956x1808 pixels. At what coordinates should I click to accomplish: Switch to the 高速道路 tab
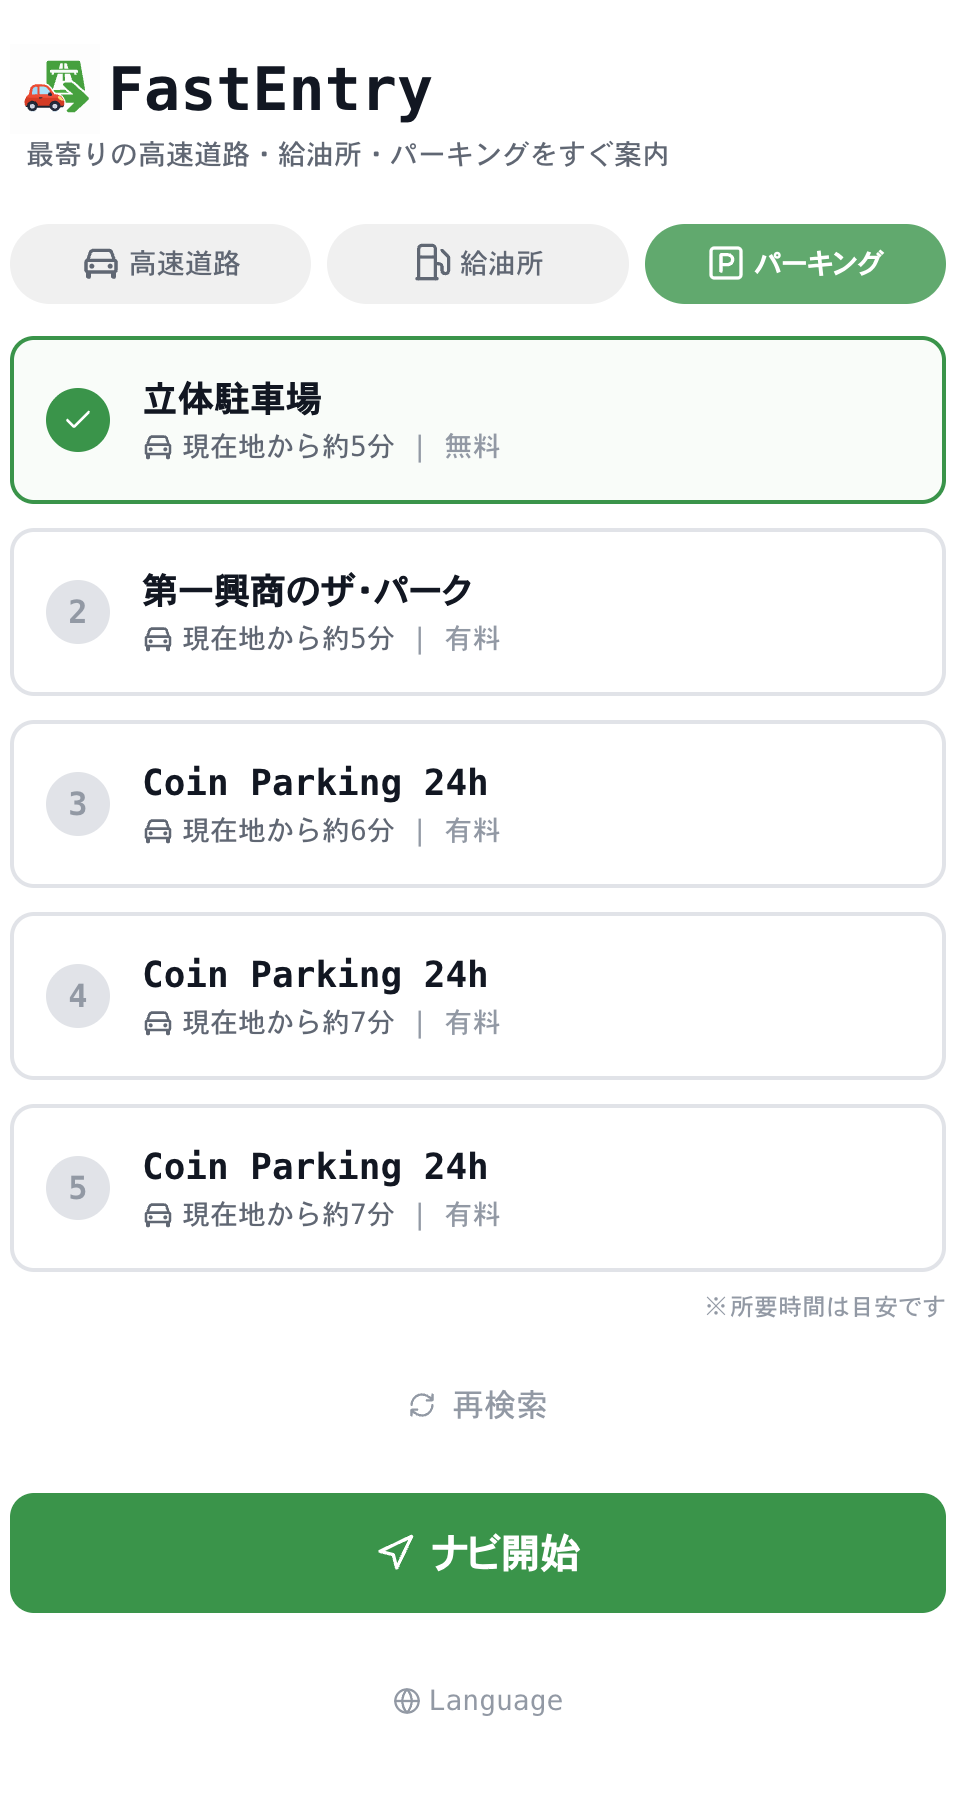pos(160,264)
